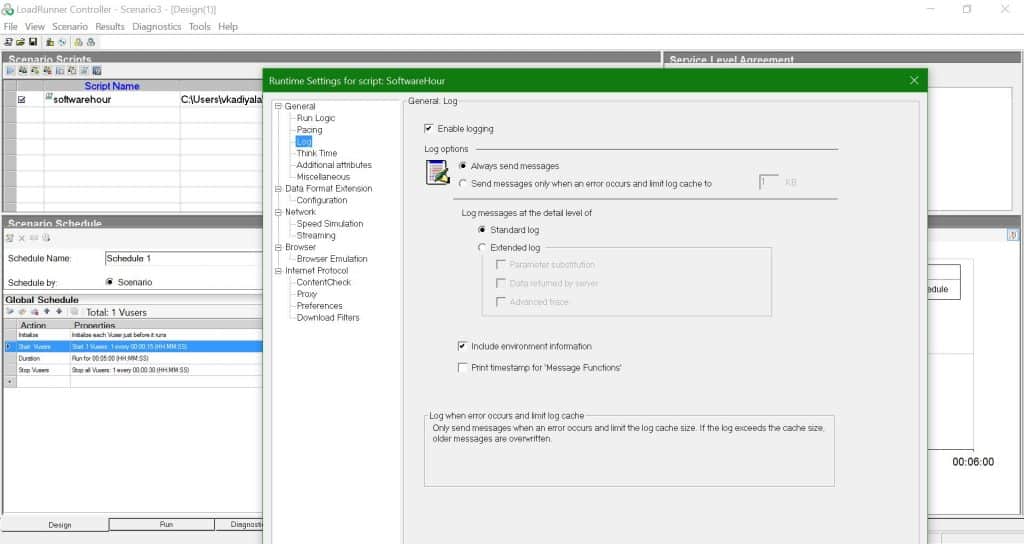Click the LoadRunner Controller title bar app icon

coord(7,9)
